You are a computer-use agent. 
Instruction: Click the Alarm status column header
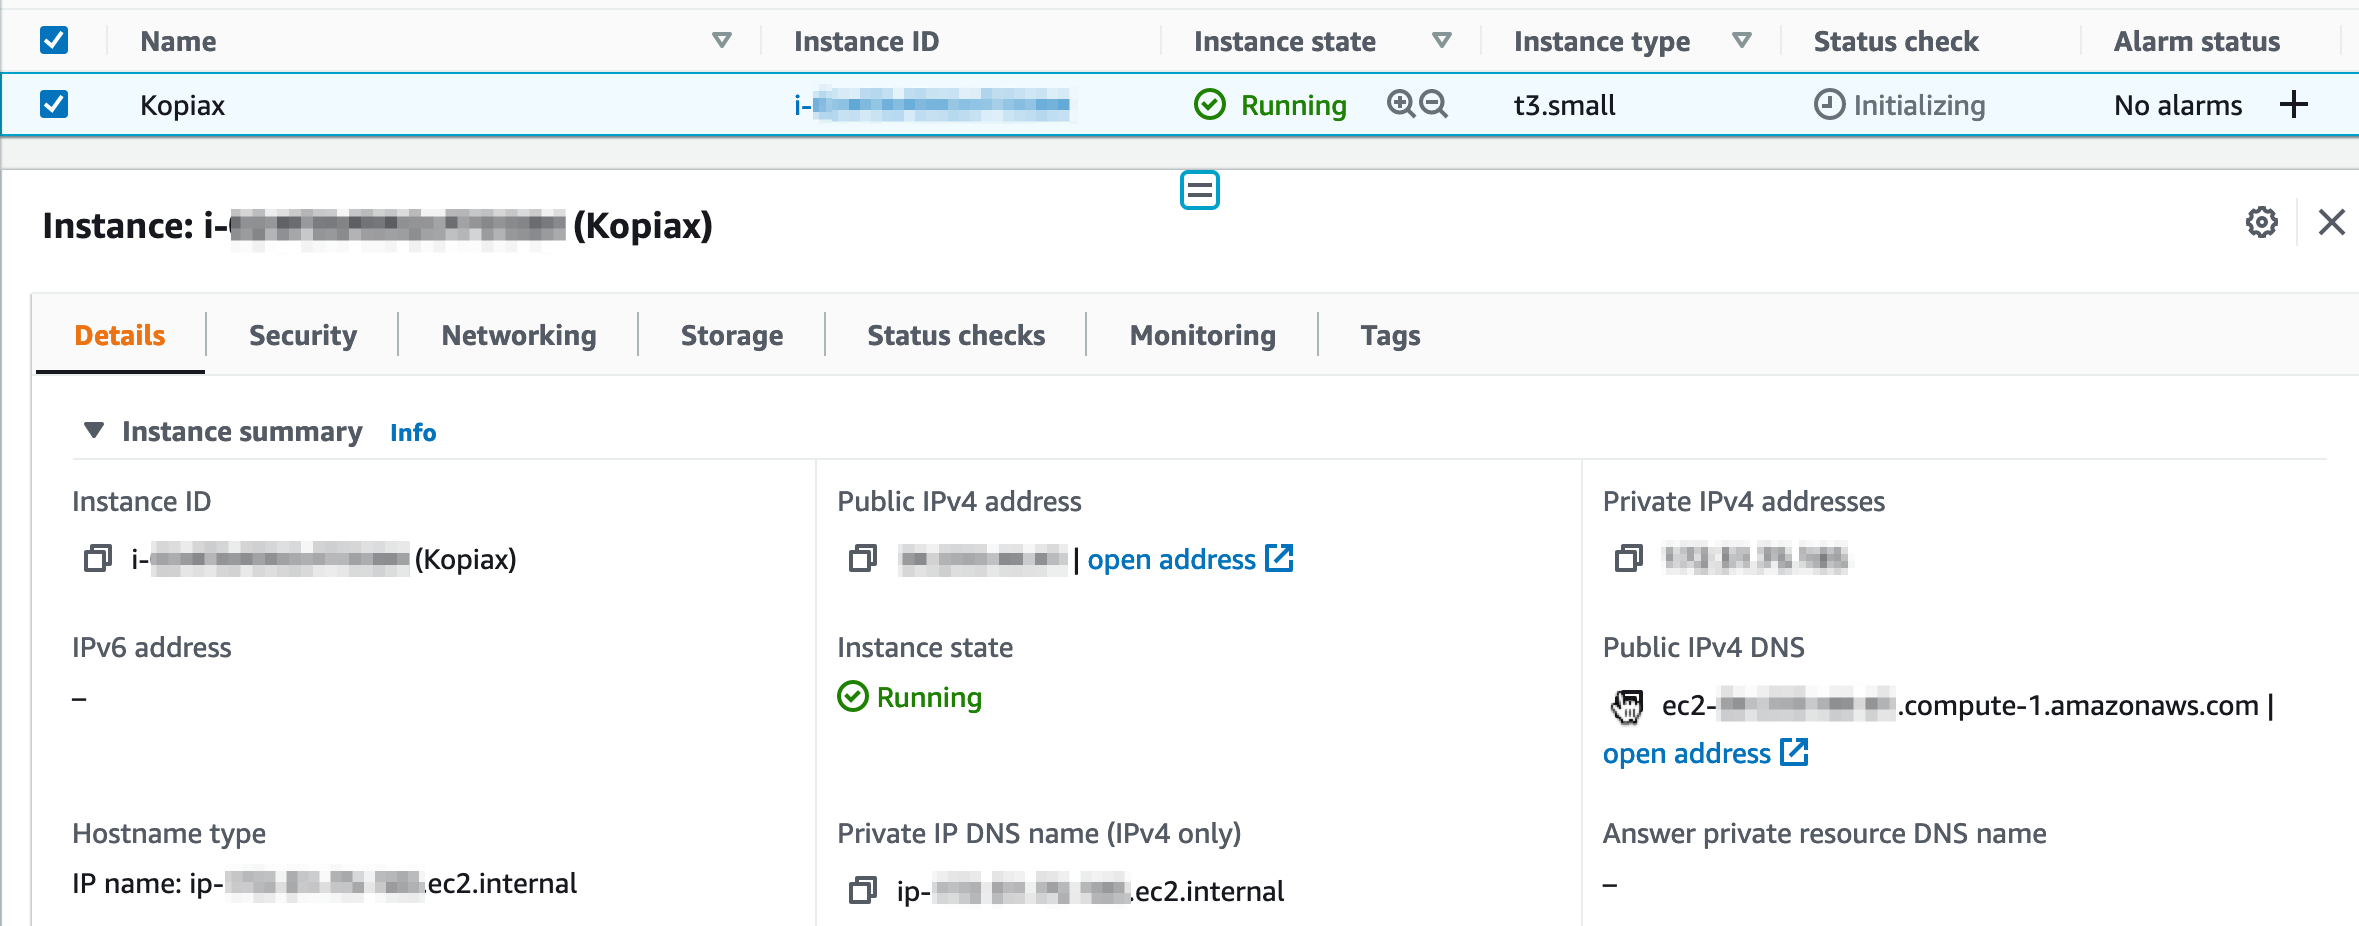pyautogui.click(x=2197, y=41)
